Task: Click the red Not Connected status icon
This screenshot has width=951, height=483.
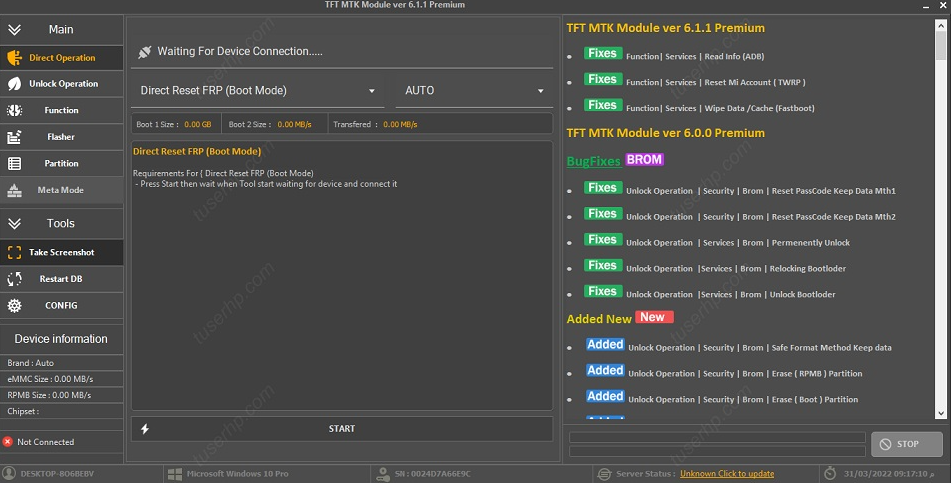Action: (x=8, y=442)
